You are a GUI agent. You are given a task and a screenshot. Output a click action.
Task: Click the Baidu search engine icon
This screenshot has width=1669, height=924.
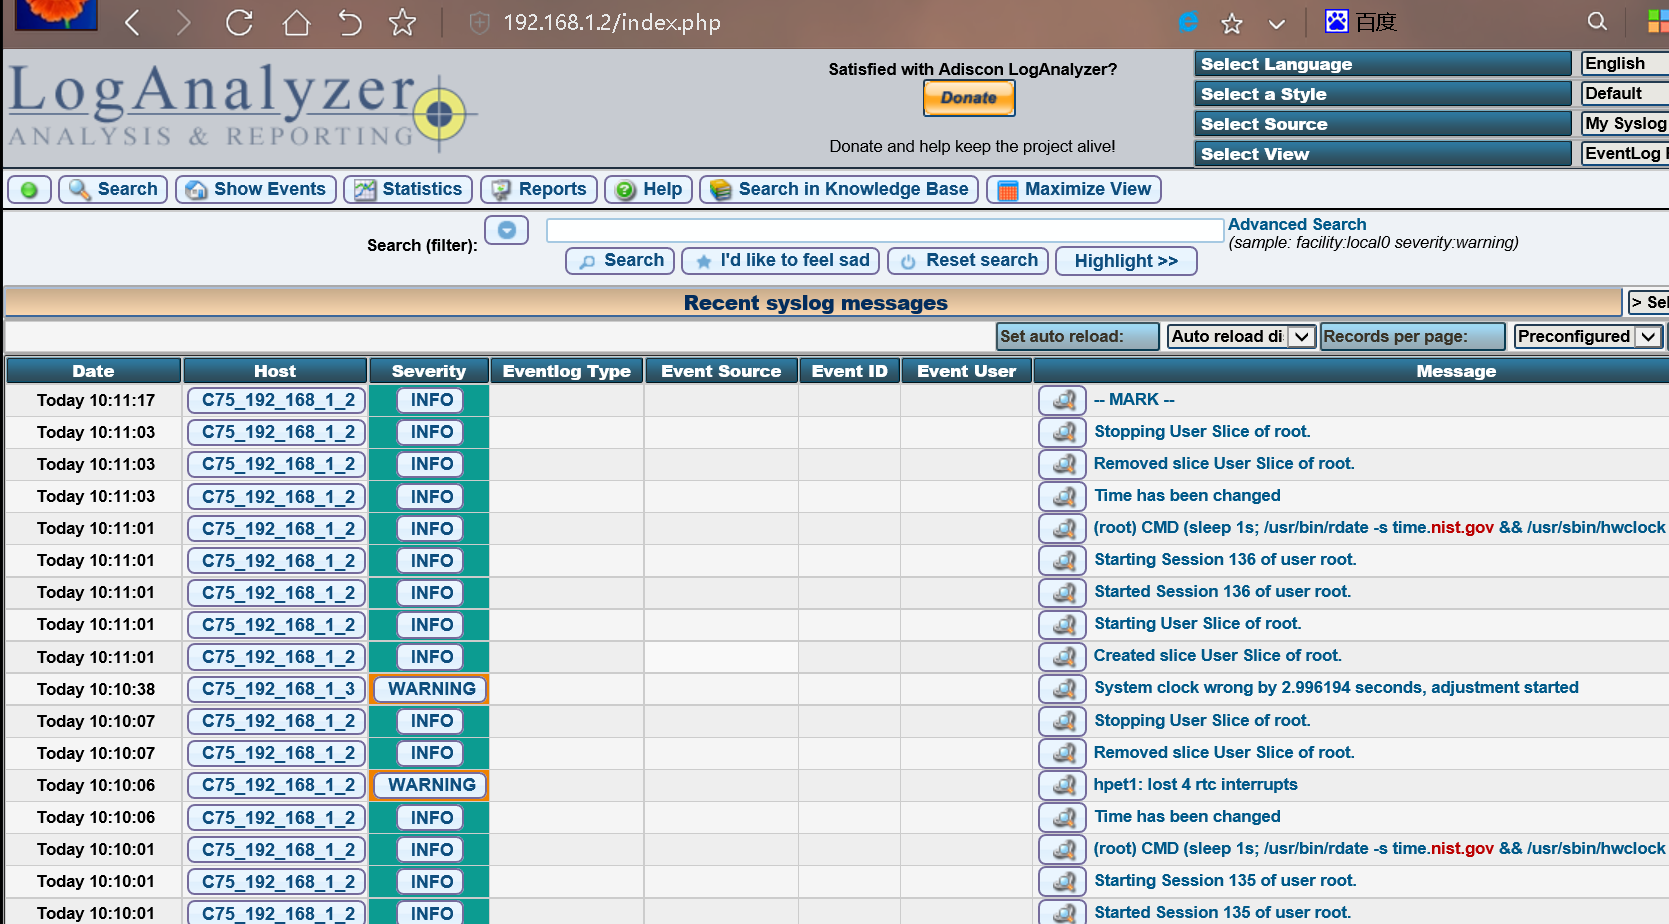(1337, 21)
